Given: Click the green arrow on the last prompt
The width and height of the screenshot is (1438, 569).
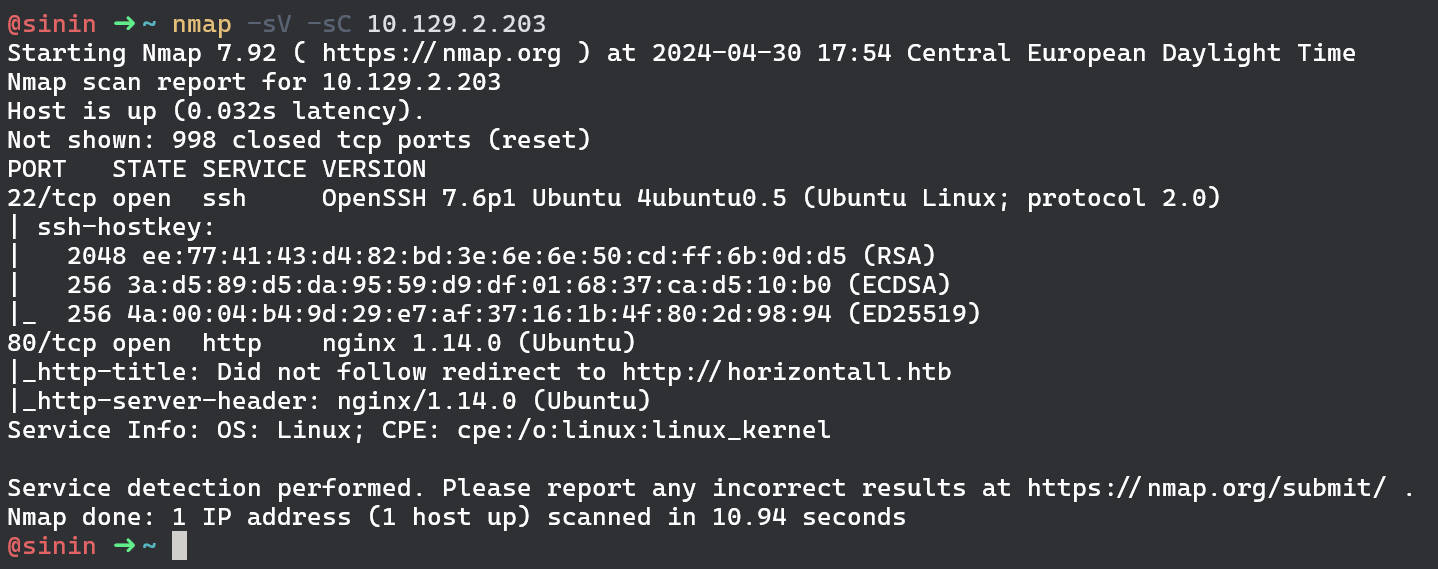Looking at the screenshot, I should (124, 547).
